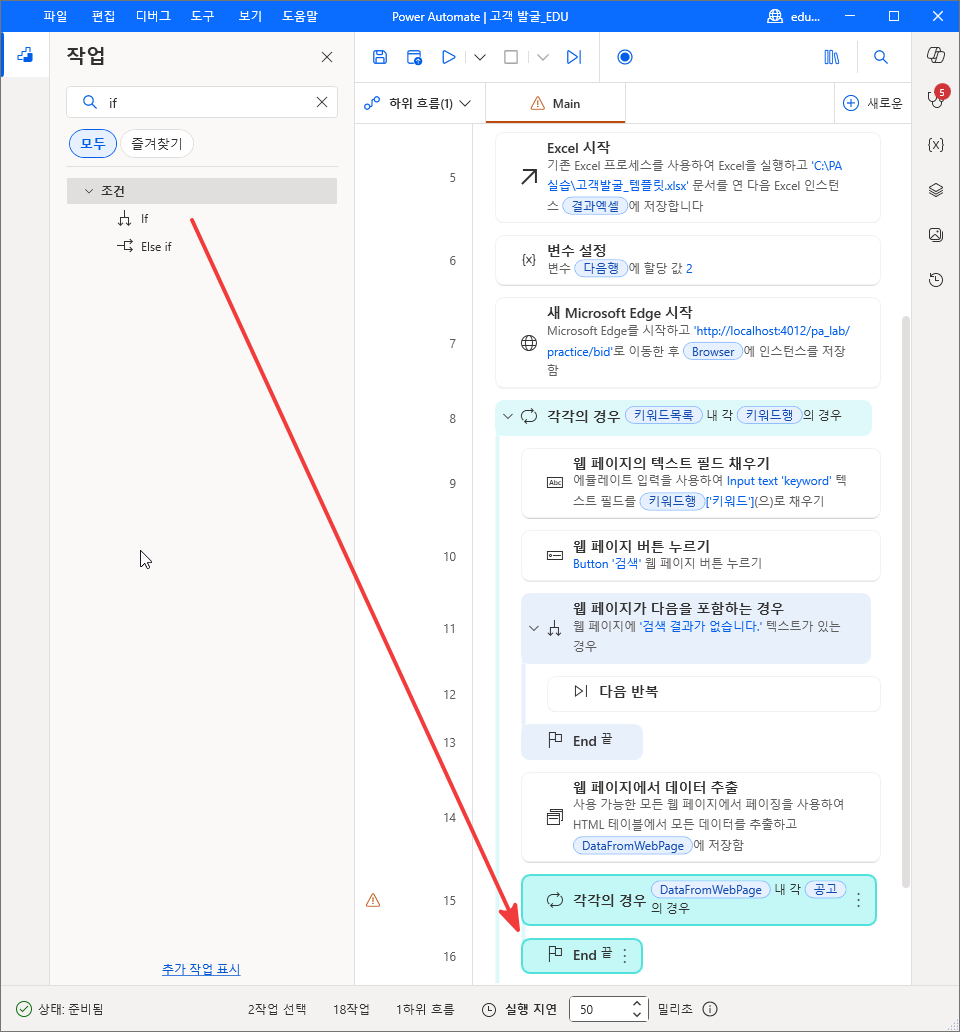
Task: Select the 변수 설정 action on line 6
Action: point(688,261)
